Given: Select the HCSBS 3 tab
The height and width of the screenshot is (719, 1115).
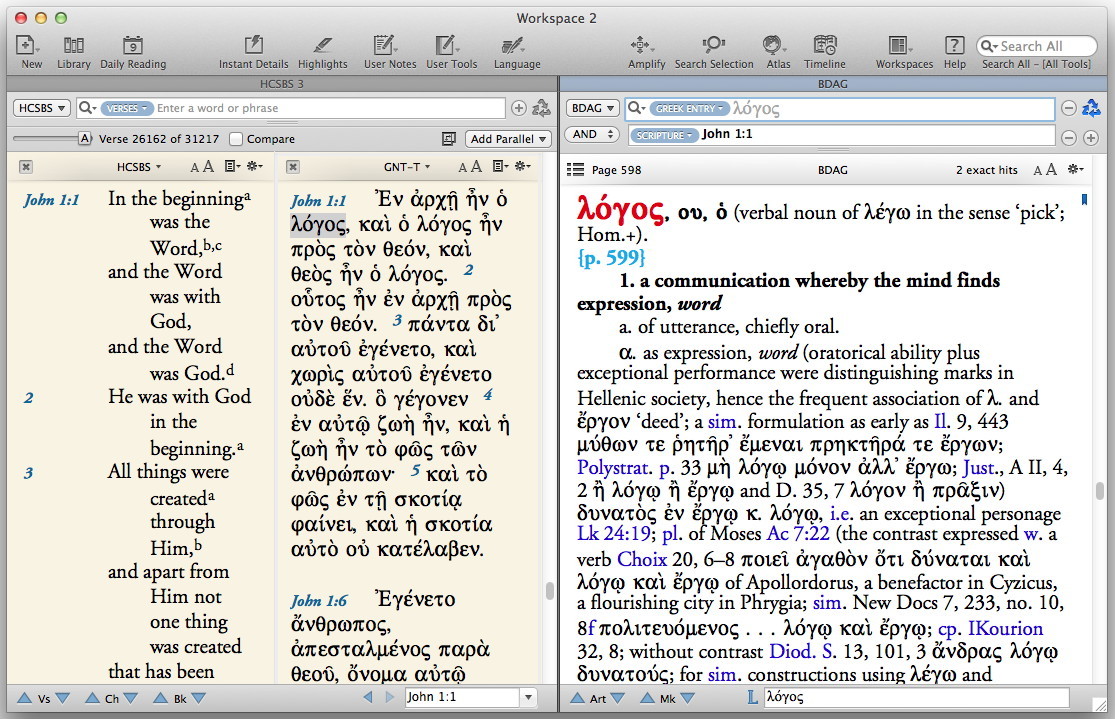Looking at the screenshot, I should 282,84.
